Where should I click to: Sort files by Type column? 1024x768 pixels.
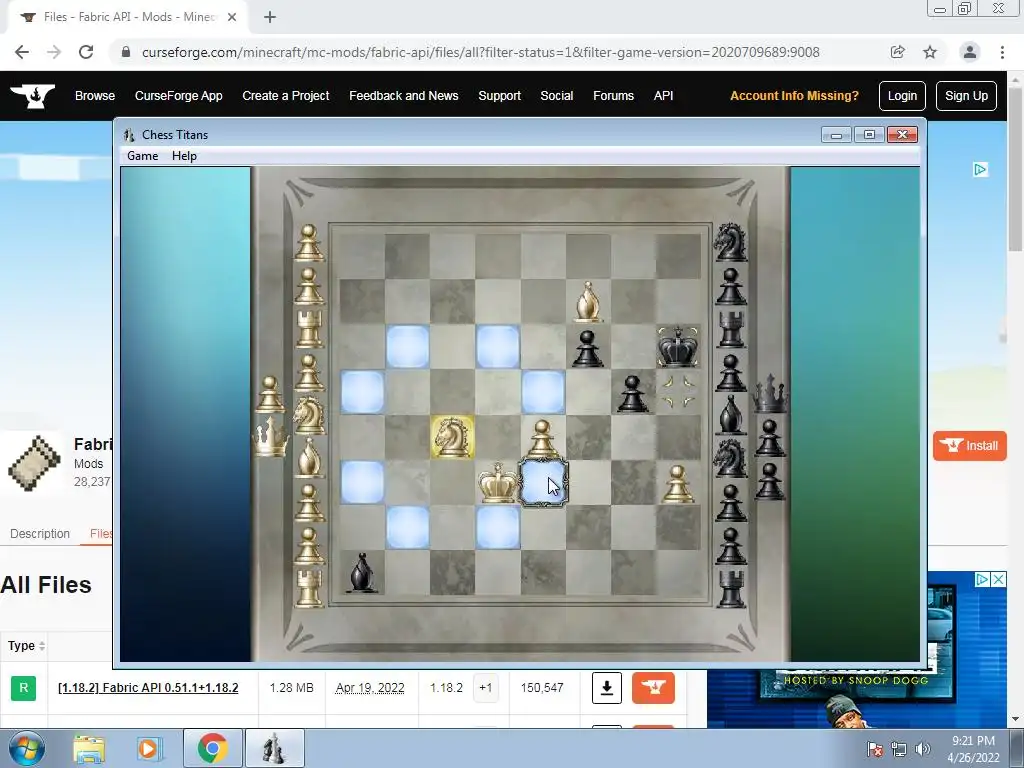point(26,646)
